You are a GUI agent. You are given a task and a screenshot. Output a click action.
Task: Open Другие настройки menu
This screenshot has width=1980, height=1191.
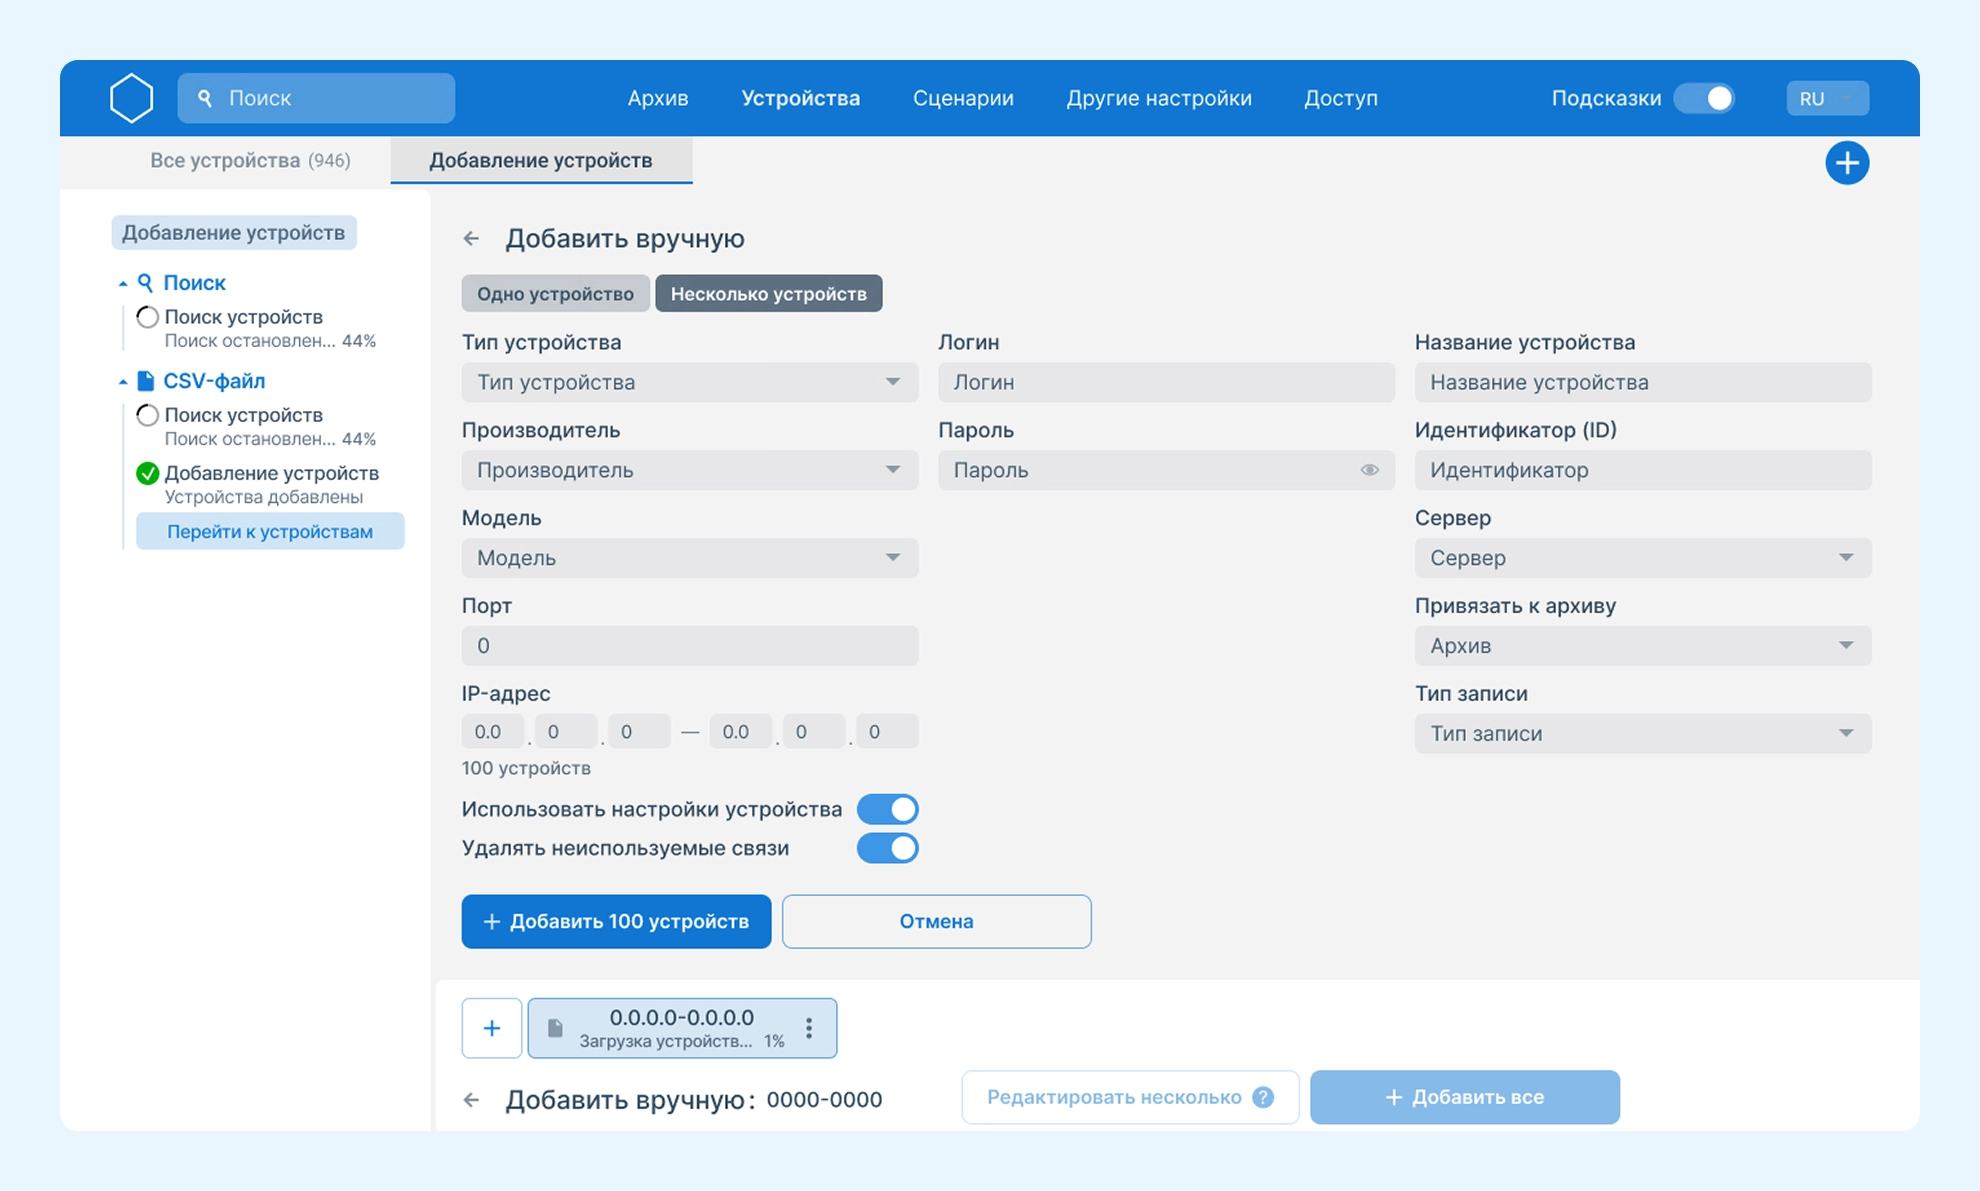[x=1158, y=98]
